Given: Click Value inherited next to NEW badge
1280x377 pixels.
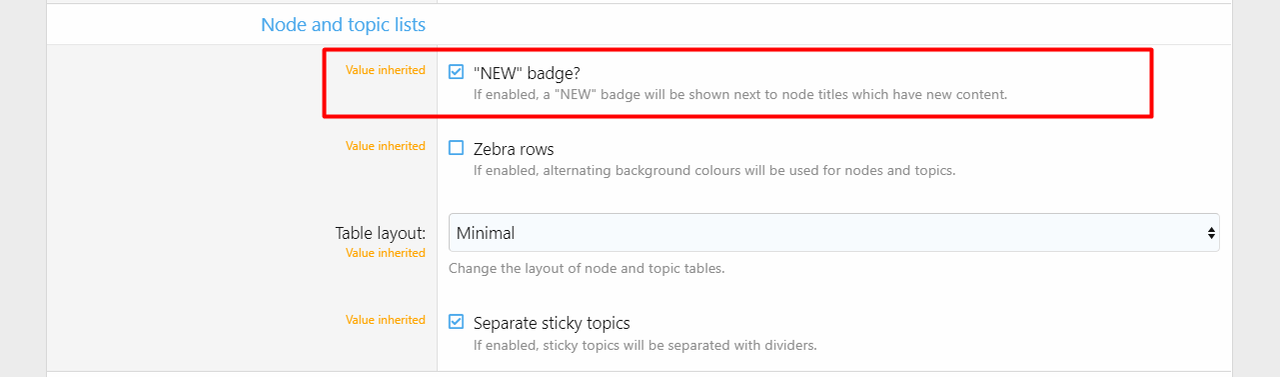Looking at the screenshot, I should coord(385,70).
